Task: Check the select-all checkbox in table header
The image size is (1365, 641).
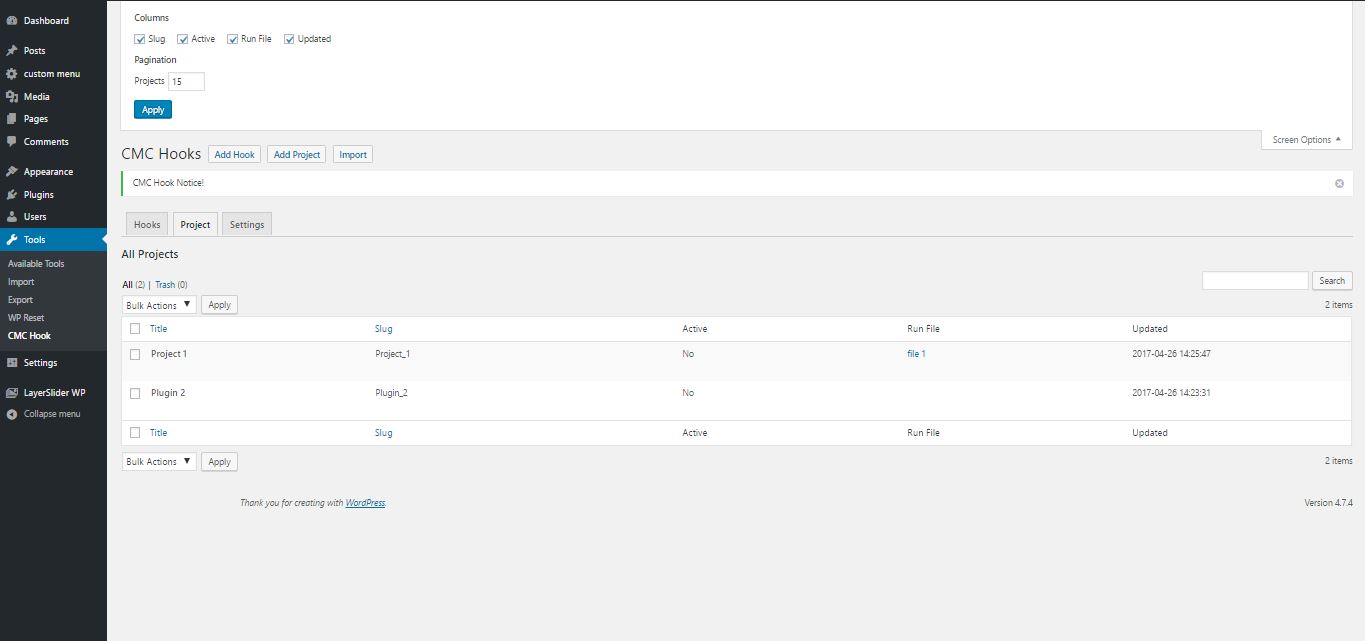Action: click(x=135, y=329)
